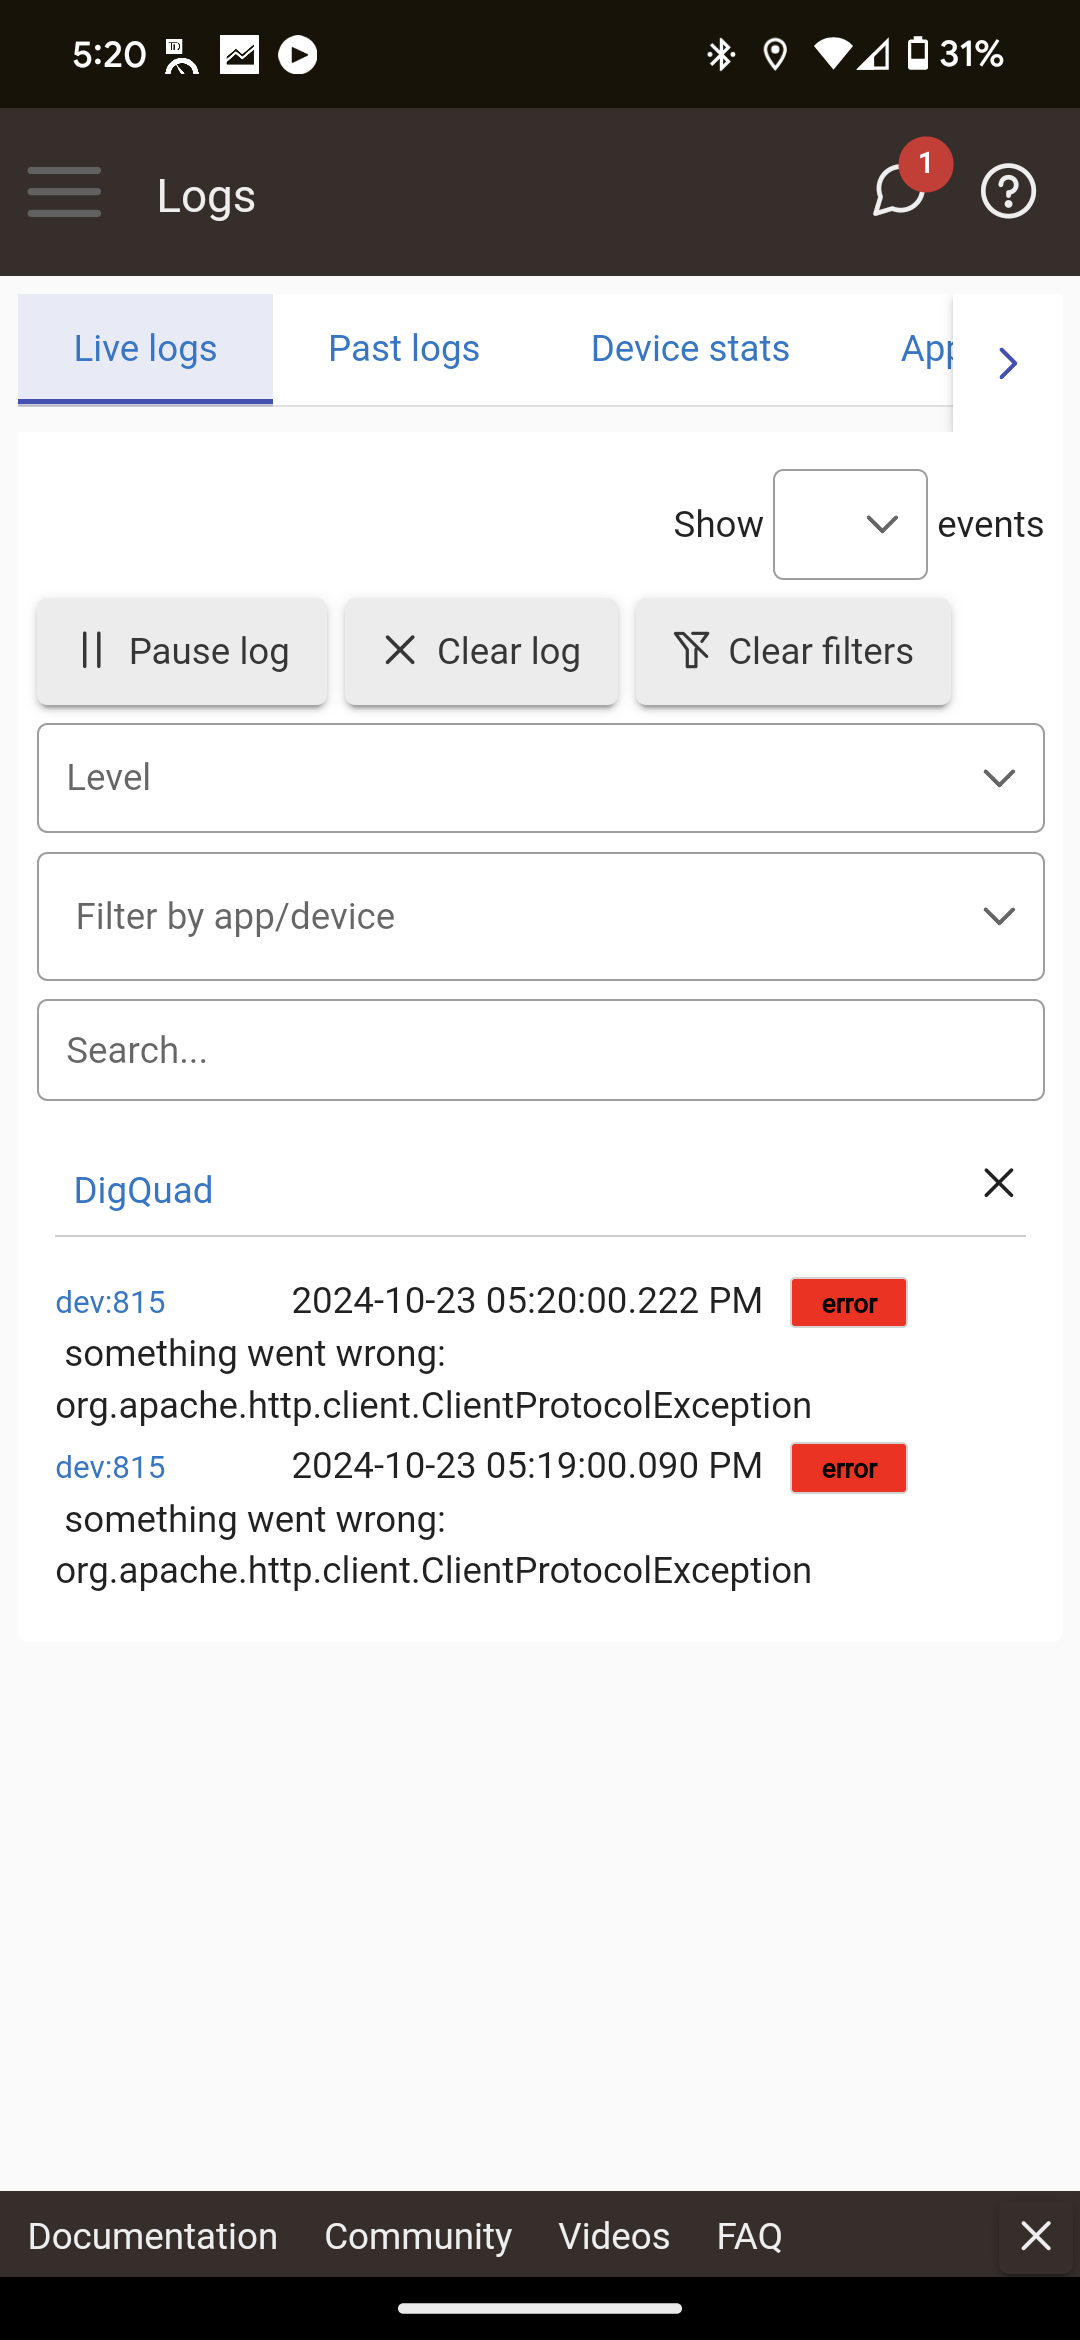Open the help question mark icon
Viewport: 1080px width, 2340px height.
(1008, 191)
